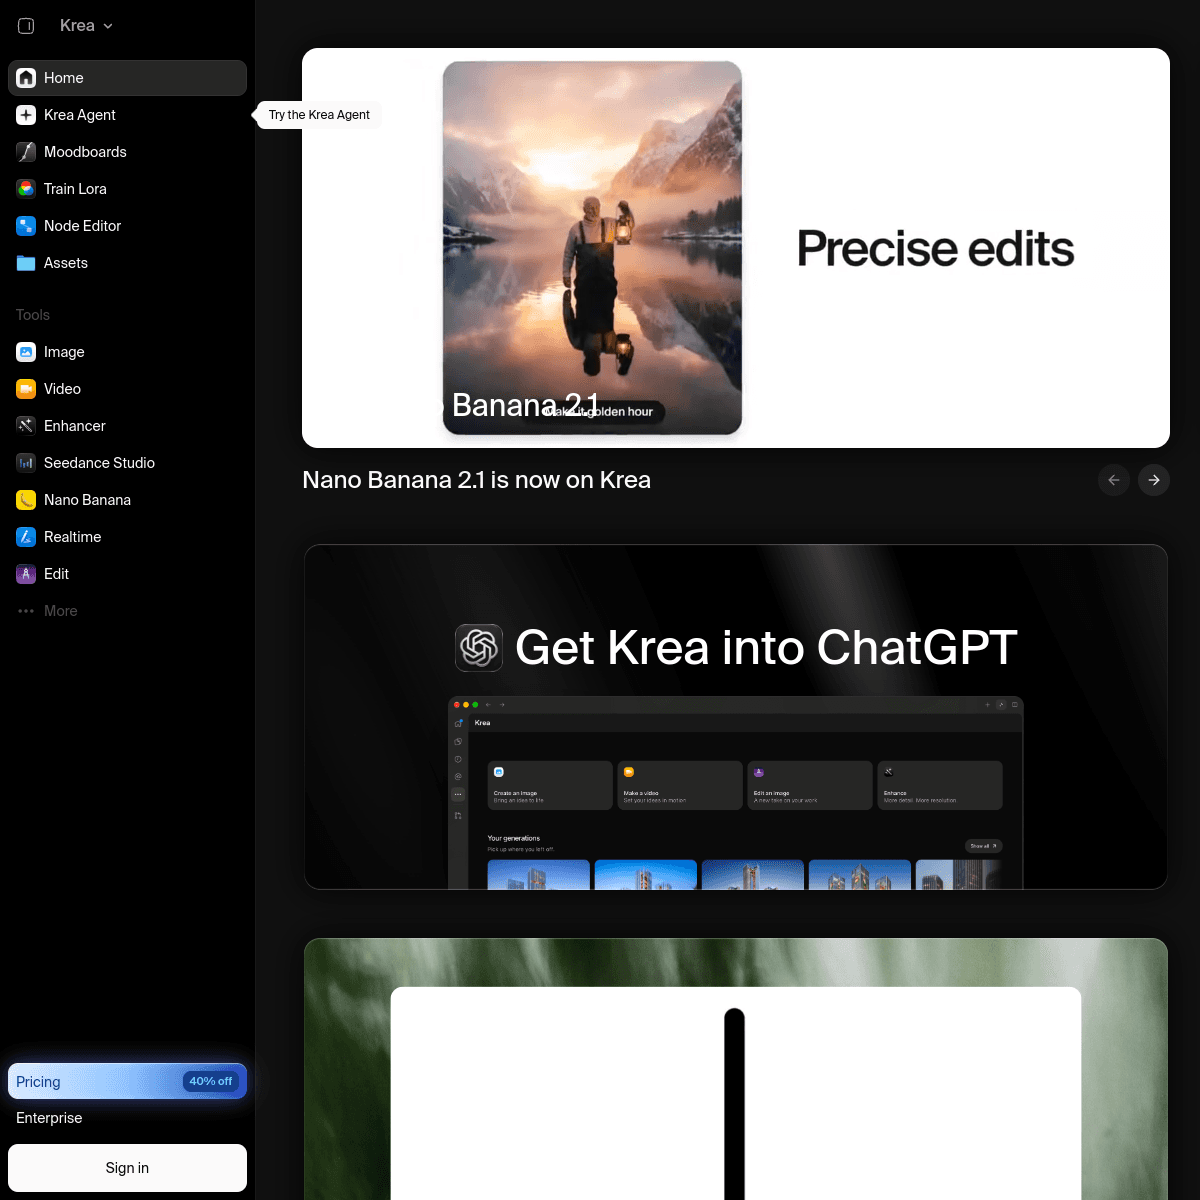Click the Image tool icon
Screen dimensions: 1200x1200
pyautogui.click(x=26, y=352)
